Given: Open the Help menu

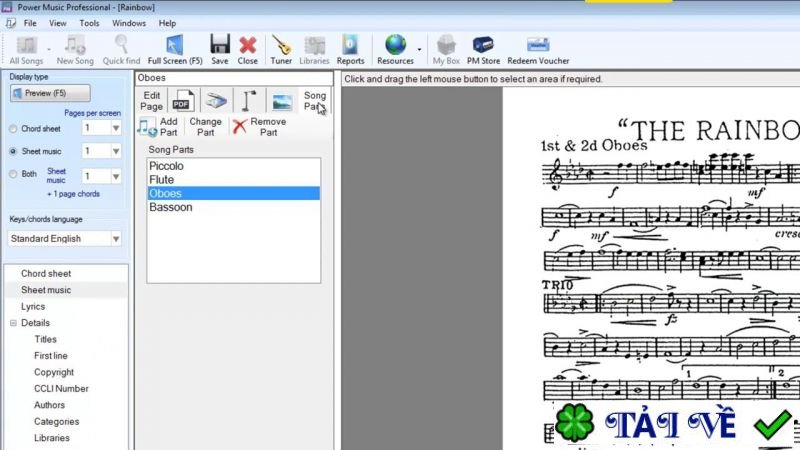Looking at the screenshot, I should click(167, 23).
